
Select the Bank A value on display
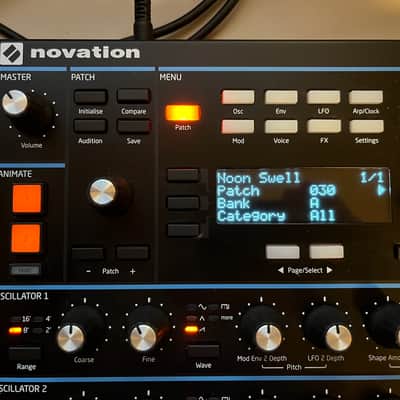(x=315, y=203)
